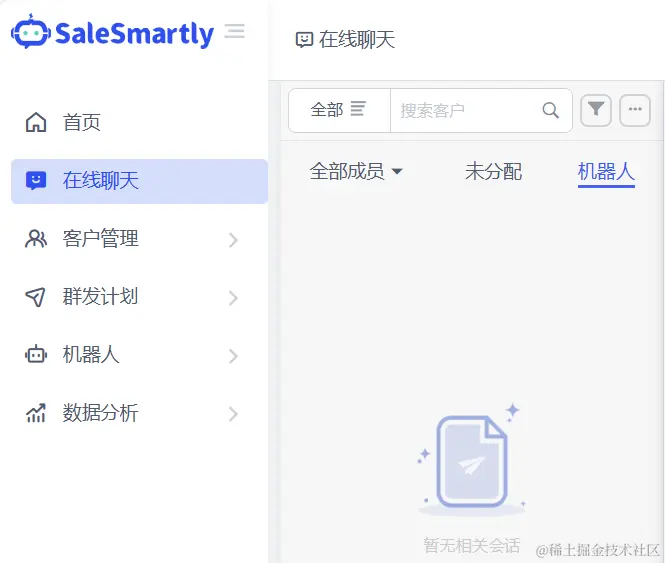Open the 全部成员 member dropdown

click(x=356, y=171)
